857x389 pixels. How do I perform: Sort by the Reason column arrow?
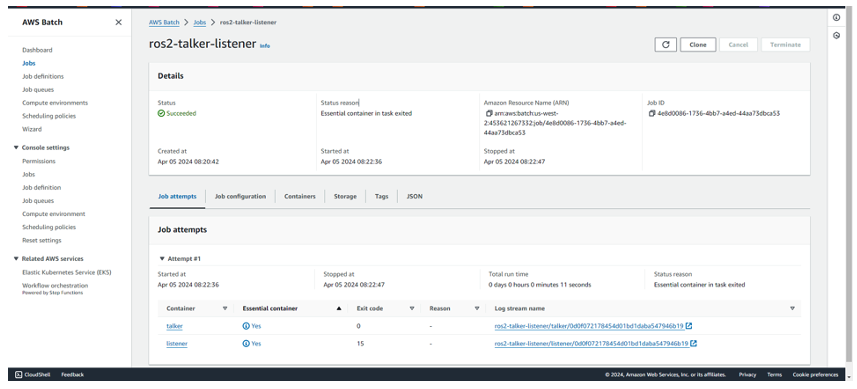pos(477,308)
